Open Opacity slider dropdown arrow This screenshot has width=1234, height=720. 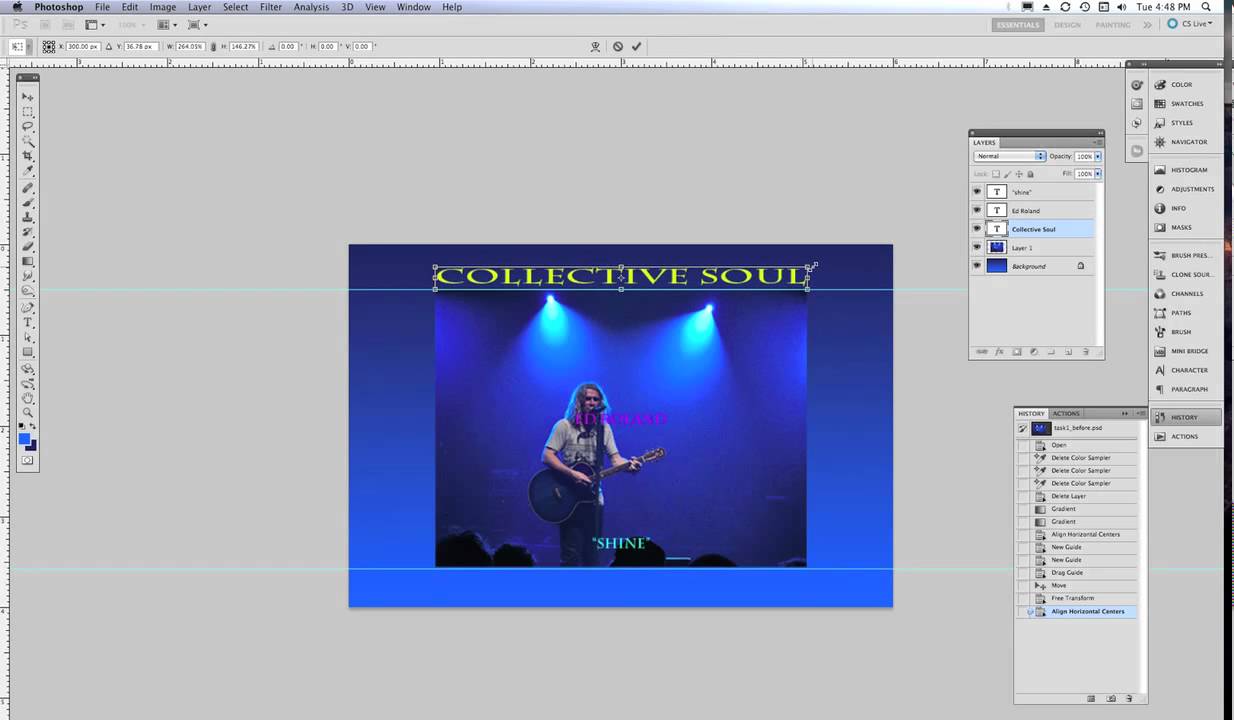1097,156
